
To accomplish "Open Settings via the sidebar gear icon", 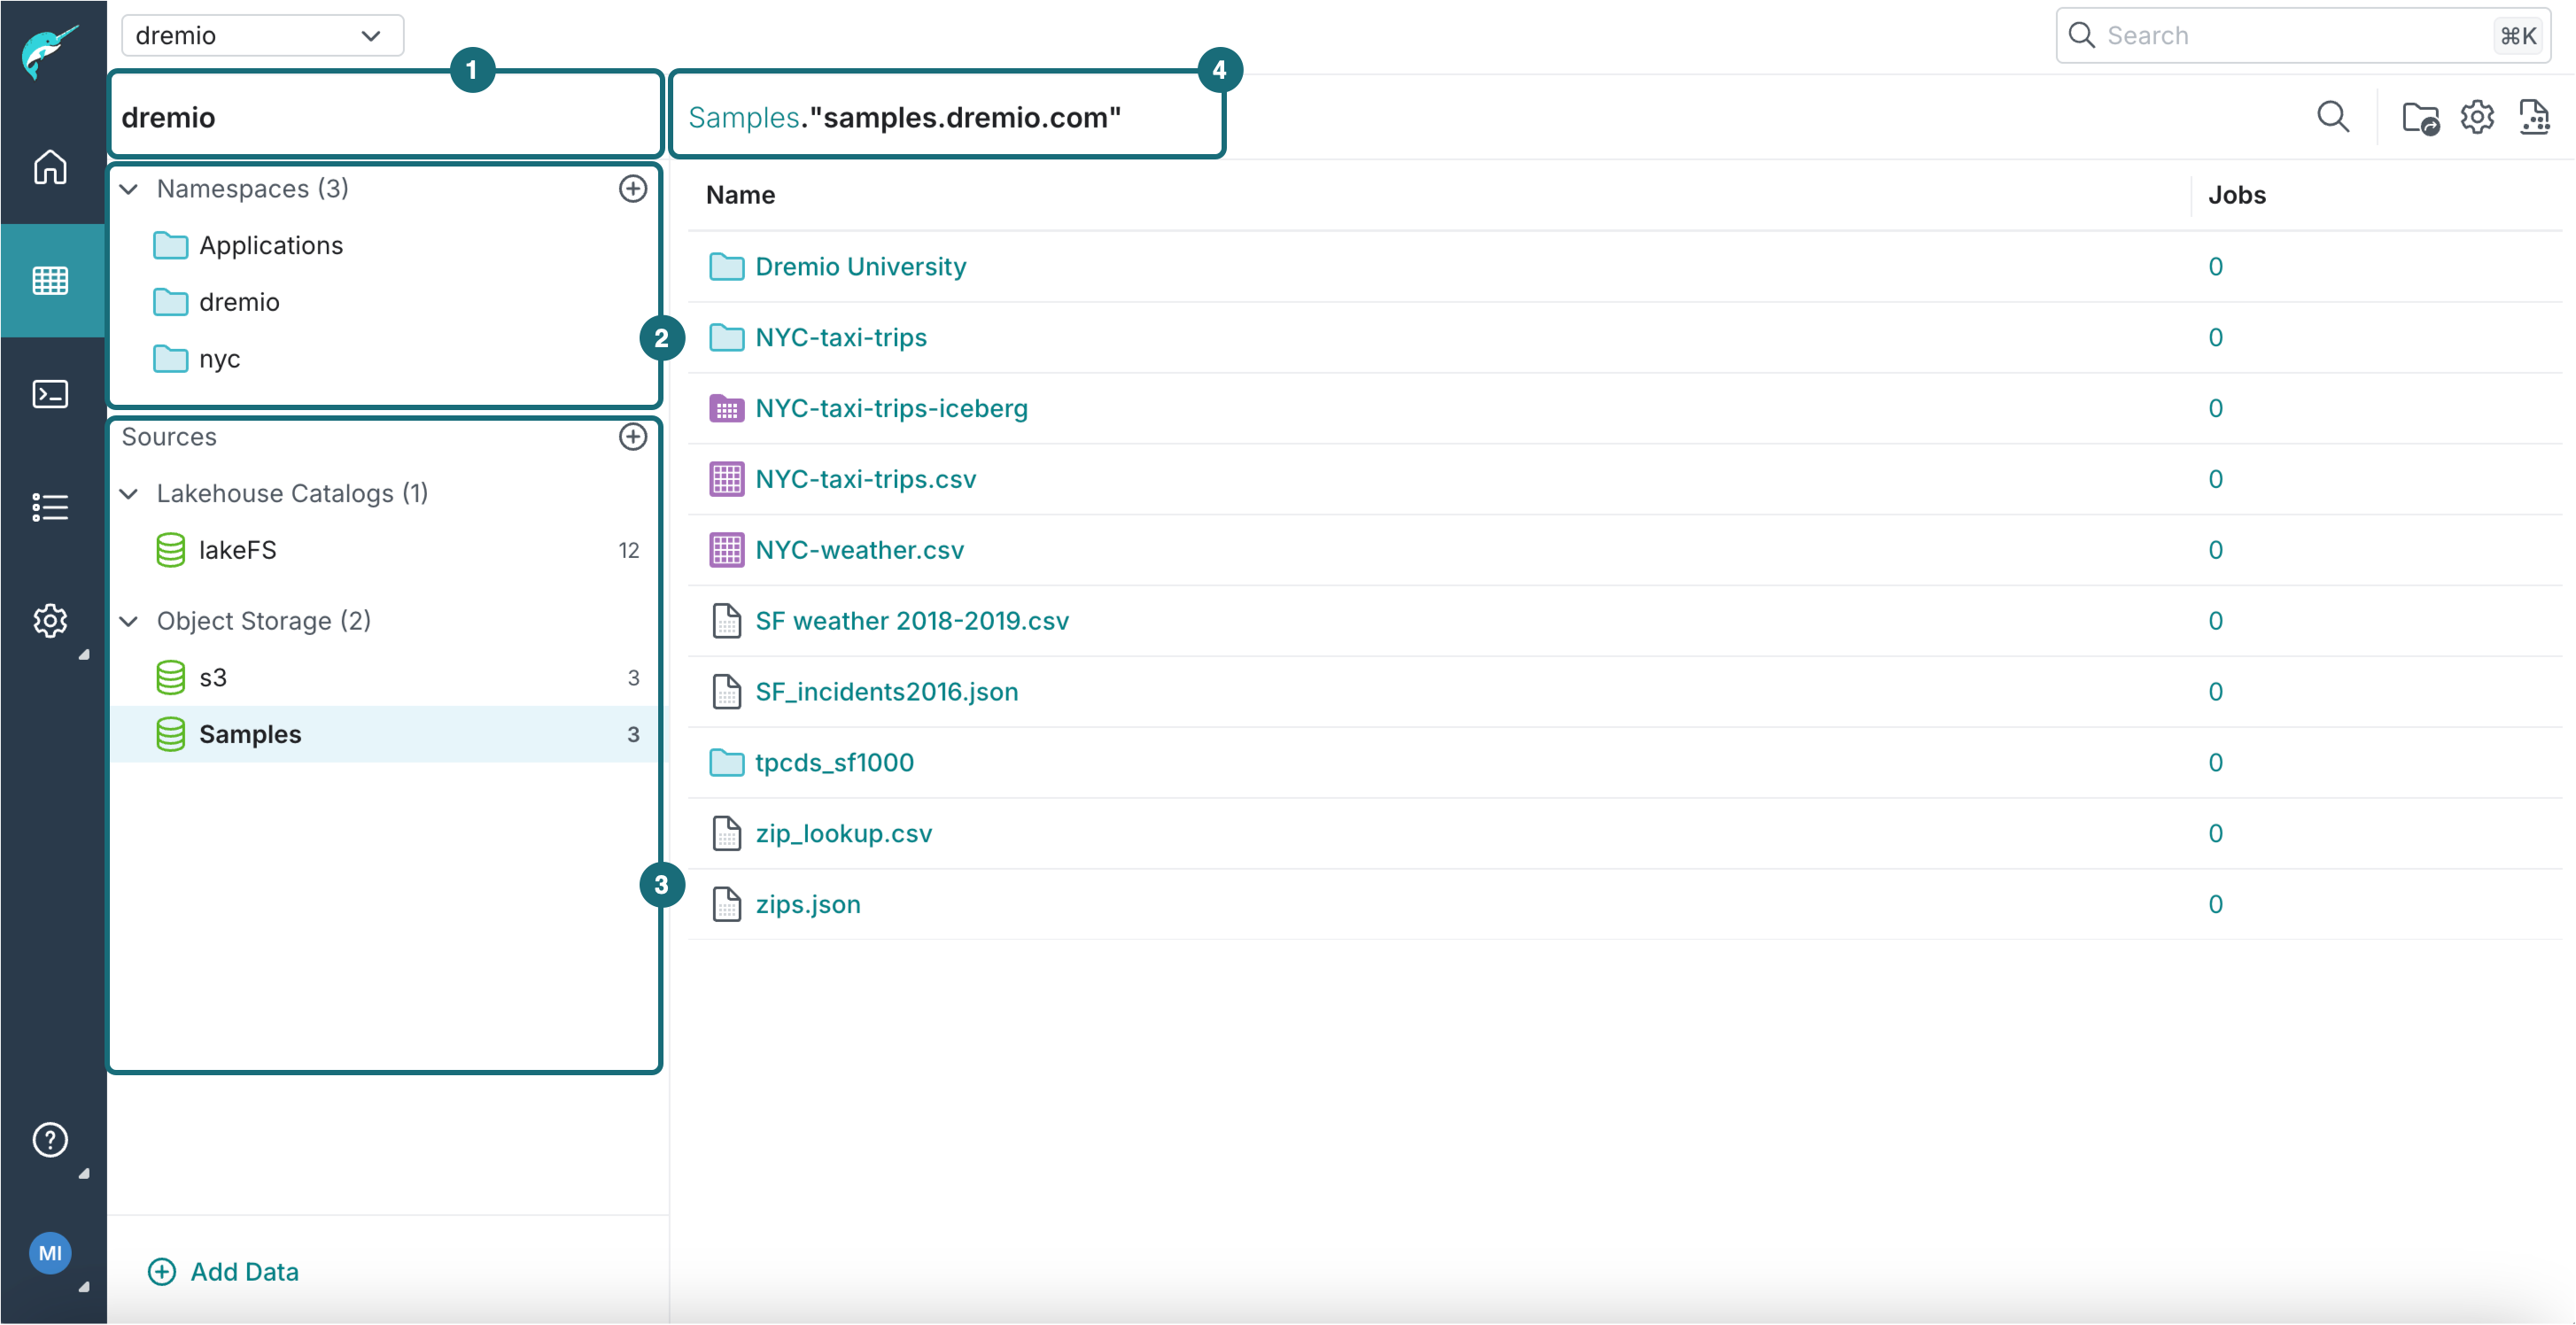I will click(x=50, y=621).
